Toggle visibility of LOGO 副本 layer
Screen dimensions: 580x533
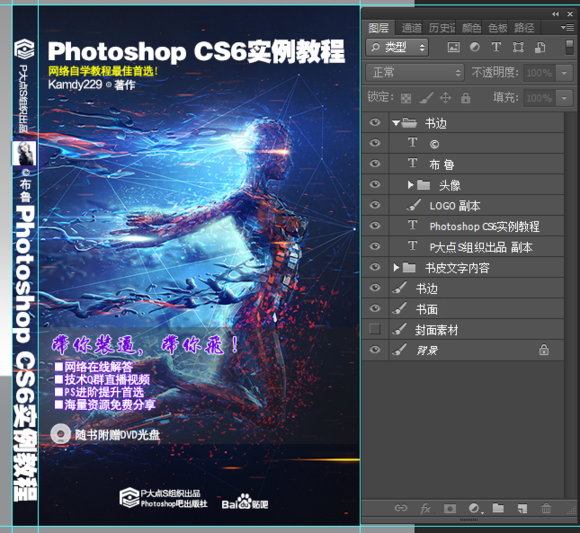[375, 205]
